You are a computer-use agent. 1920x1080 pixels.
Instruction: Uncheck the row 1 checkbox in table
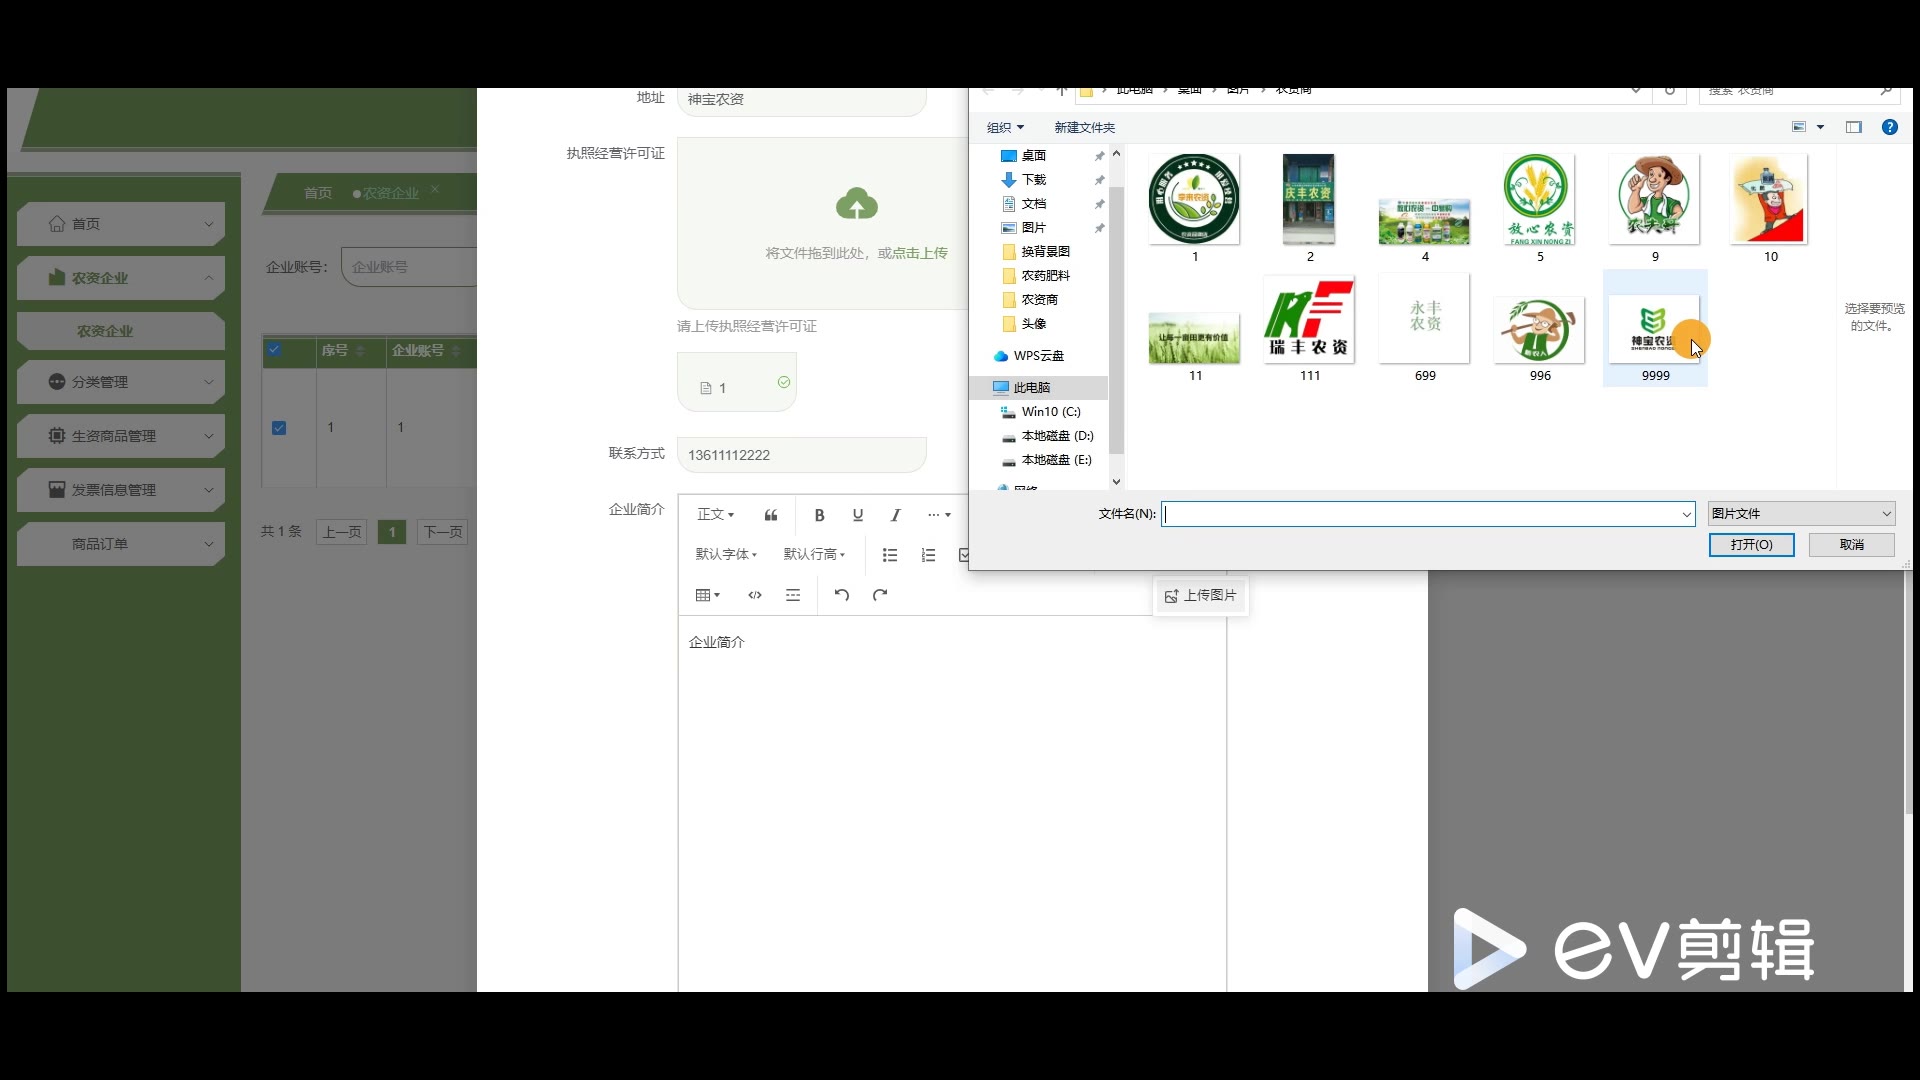(279, 428)
